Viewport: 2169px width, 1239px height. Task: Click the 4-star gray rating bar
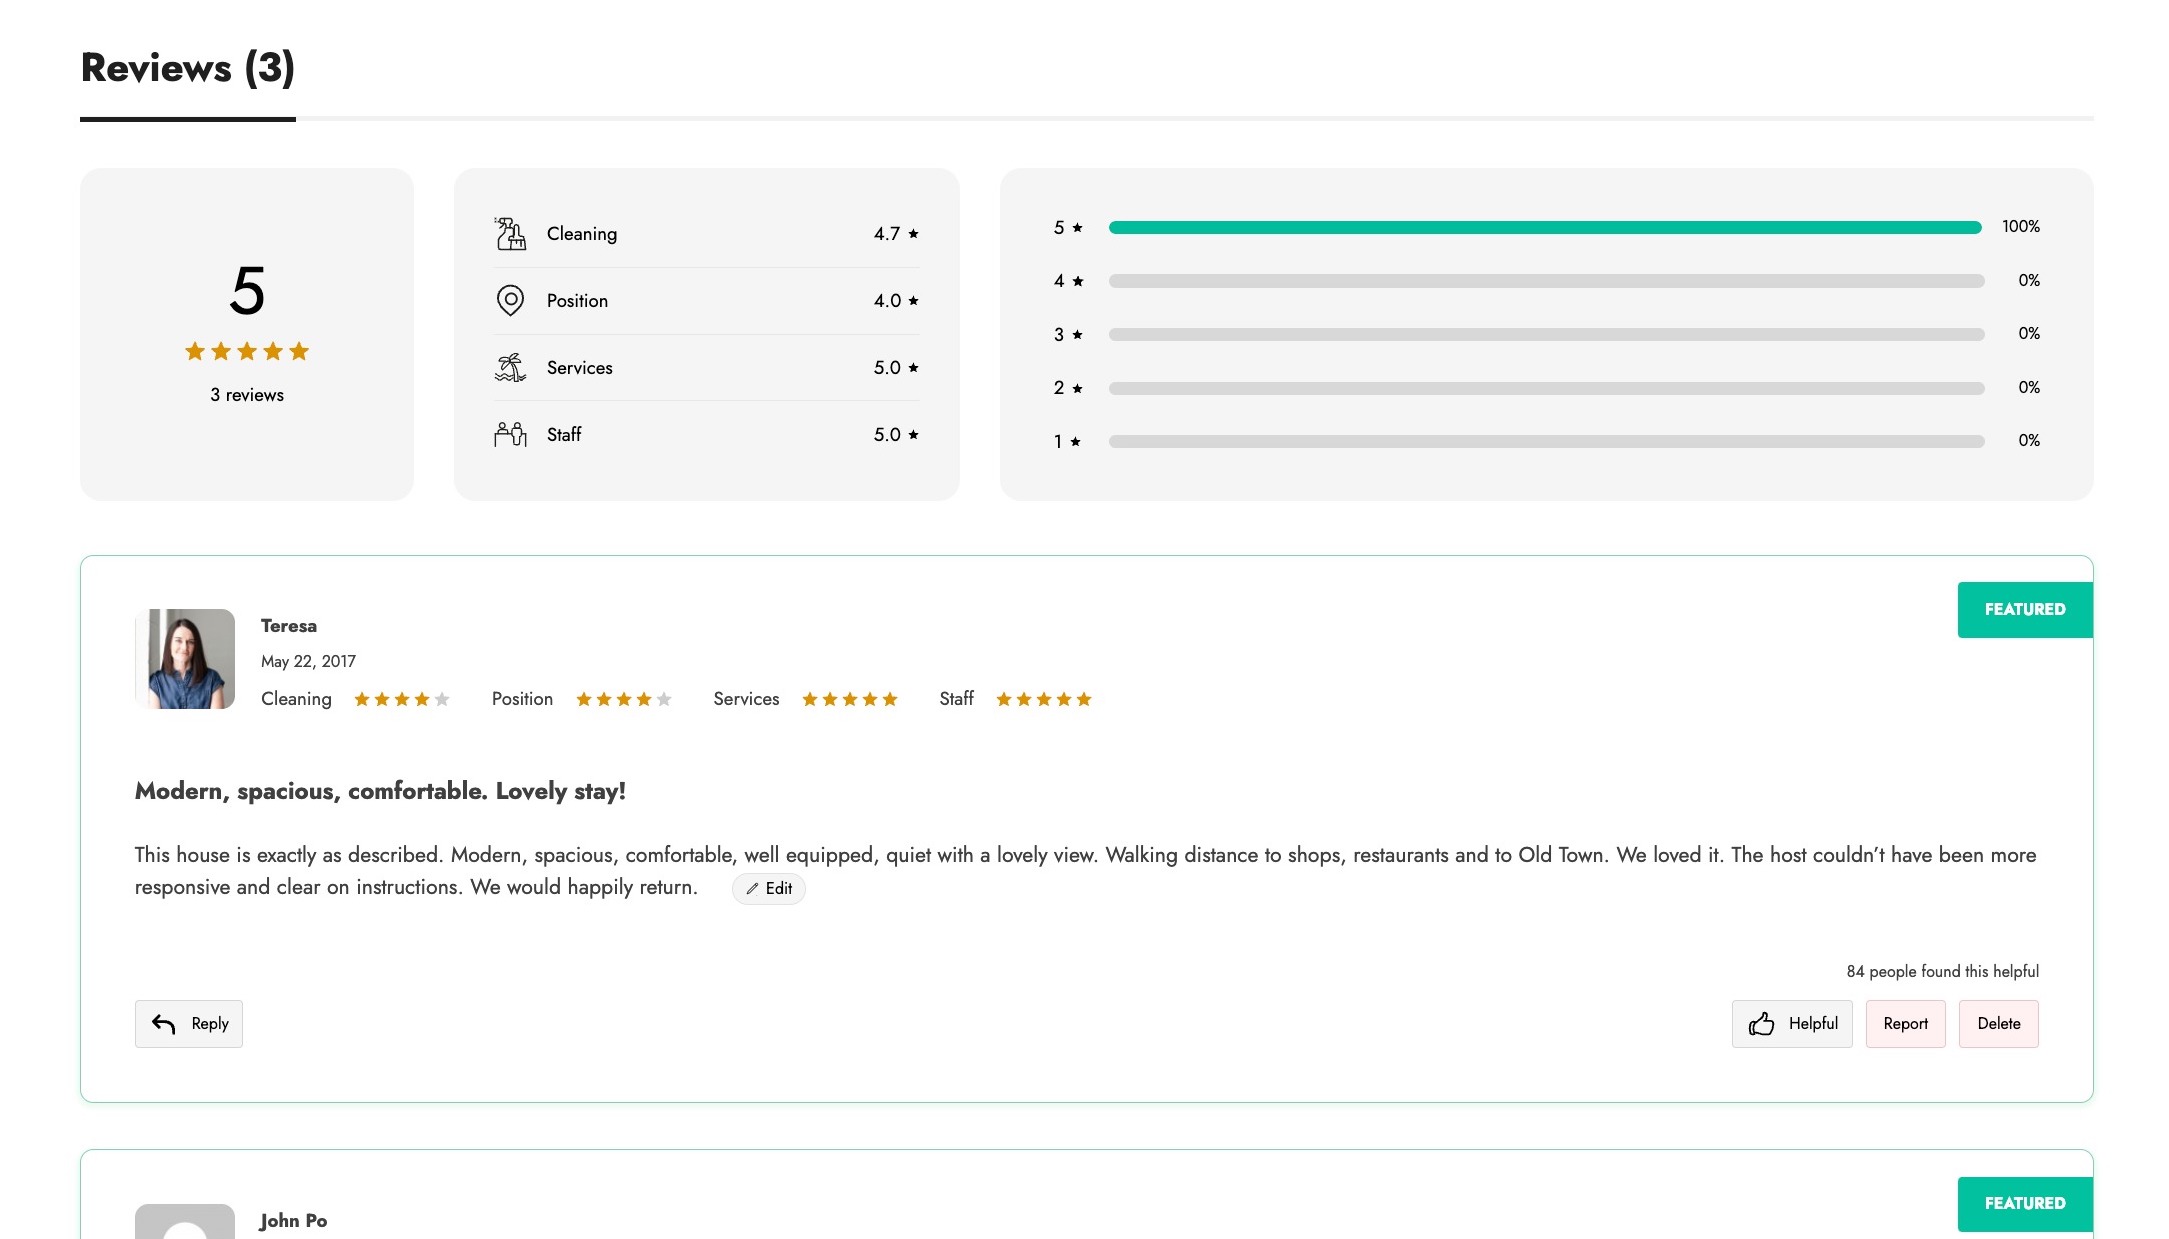coord(1545,281)
